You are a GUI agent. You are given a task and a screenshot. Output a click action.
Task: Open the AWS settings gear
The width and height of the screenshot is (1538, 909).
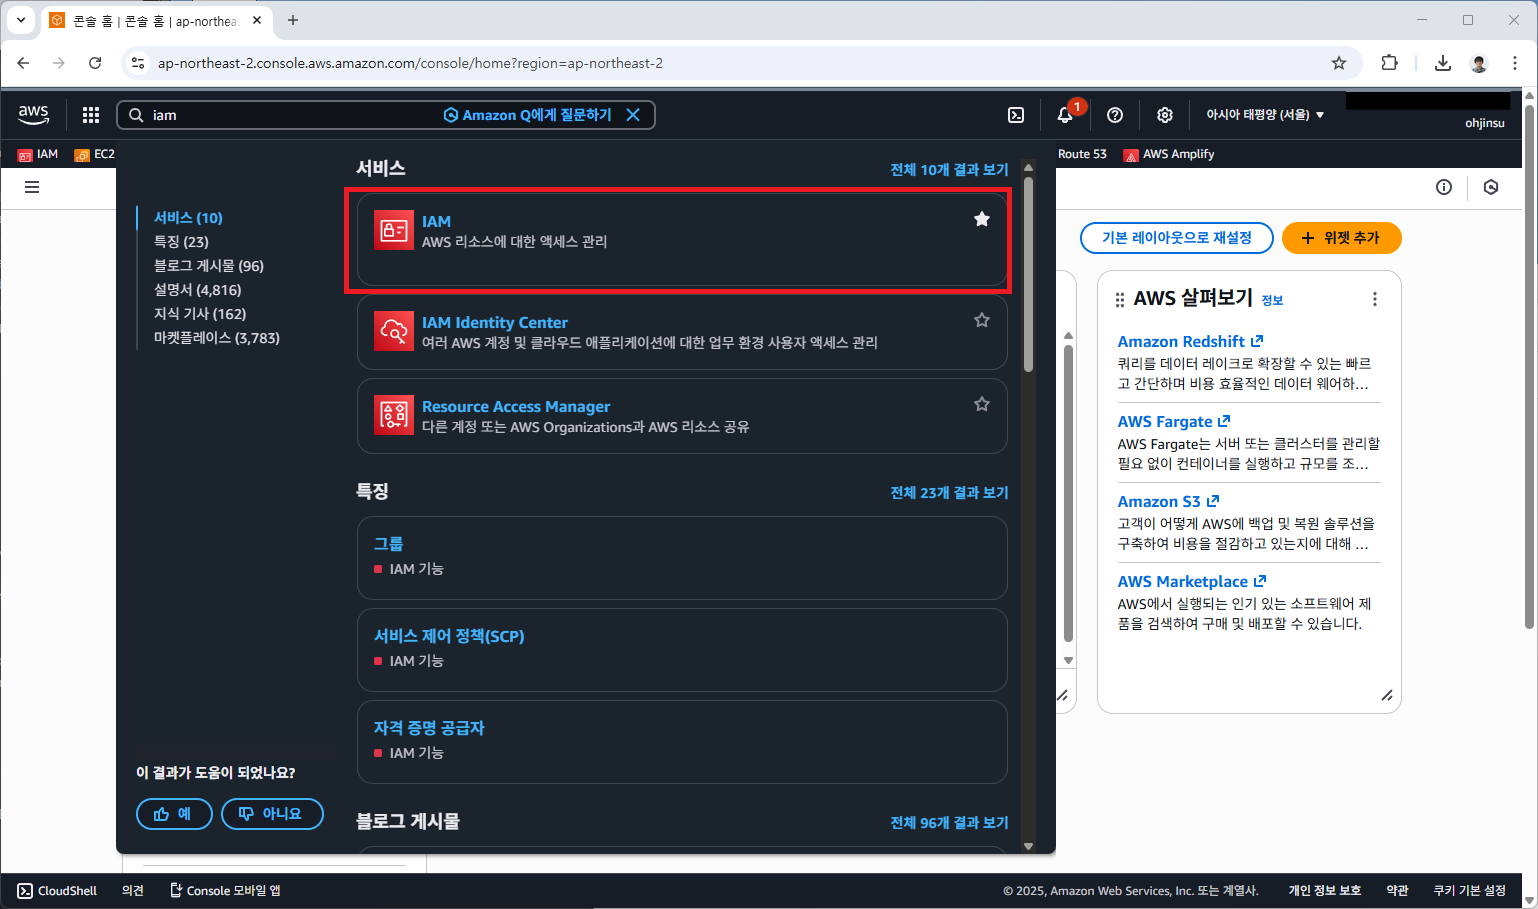1164,114
